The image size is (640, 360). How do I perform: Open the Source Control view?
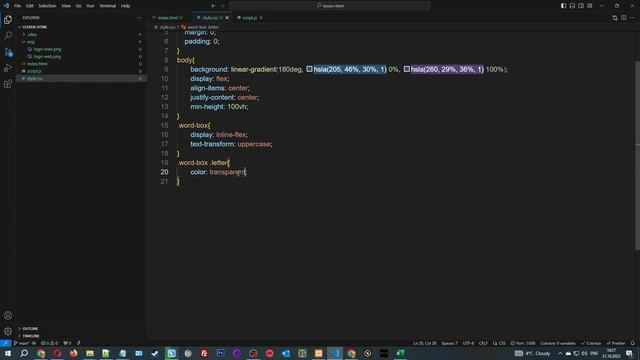8,52
